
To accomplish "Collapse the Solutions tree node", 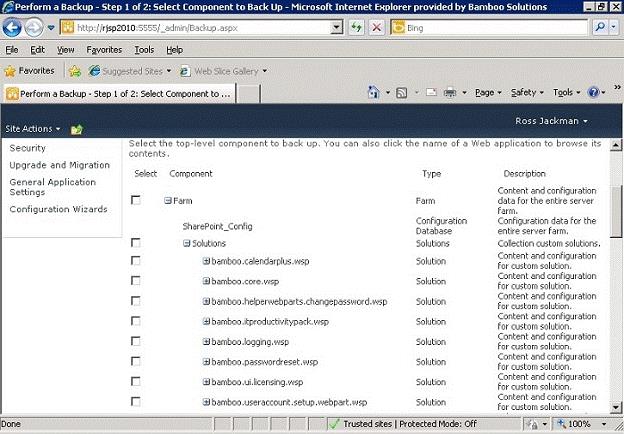I will click(187, 243).
